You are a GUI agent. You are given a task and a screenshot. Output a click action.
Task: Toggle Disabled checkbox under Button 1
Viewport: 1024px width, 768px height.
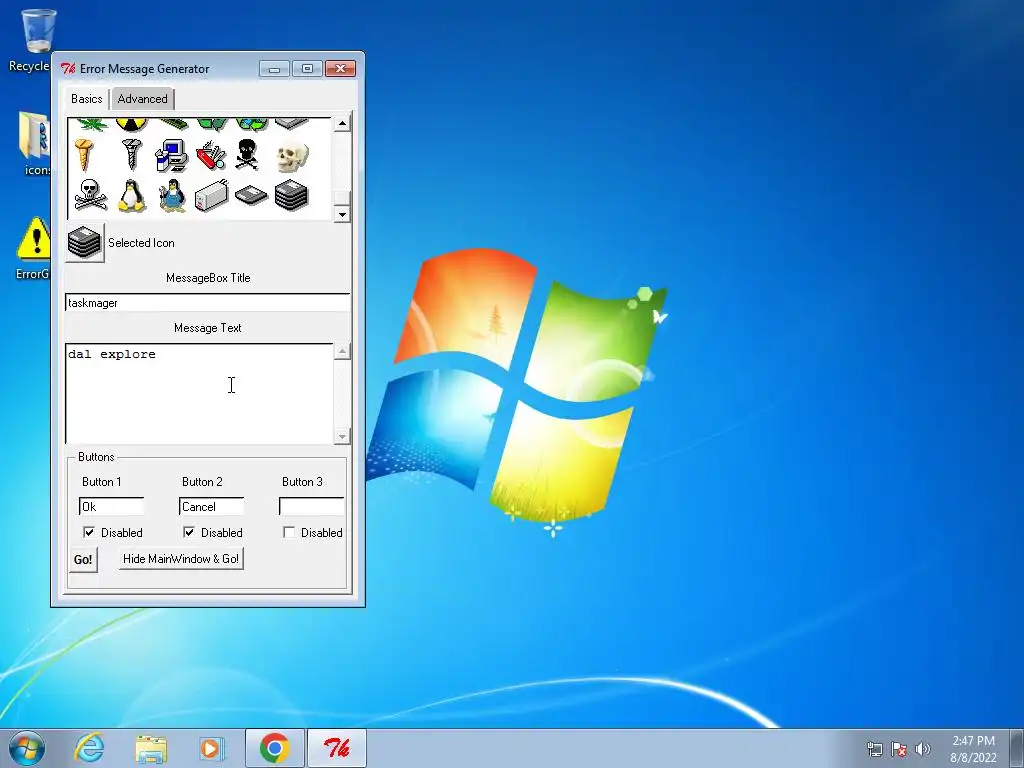click(89, 532)
